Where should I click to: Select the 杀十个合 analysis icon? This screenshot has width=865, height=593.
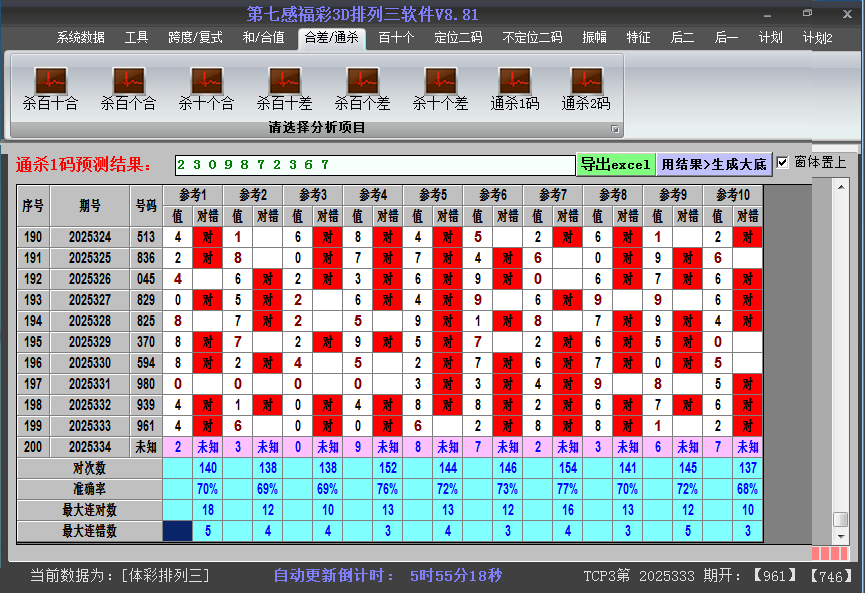pyautogui.click(x=206, y=82)
